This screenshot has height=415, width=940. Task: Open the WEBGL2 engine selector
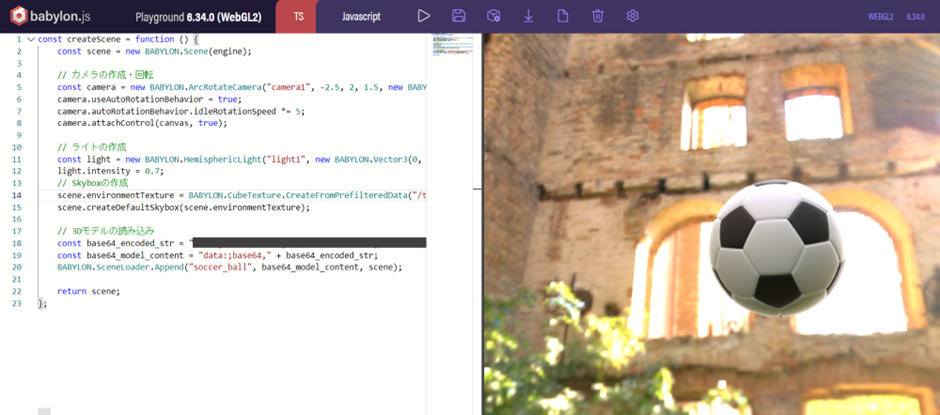(x=881, y=17)
